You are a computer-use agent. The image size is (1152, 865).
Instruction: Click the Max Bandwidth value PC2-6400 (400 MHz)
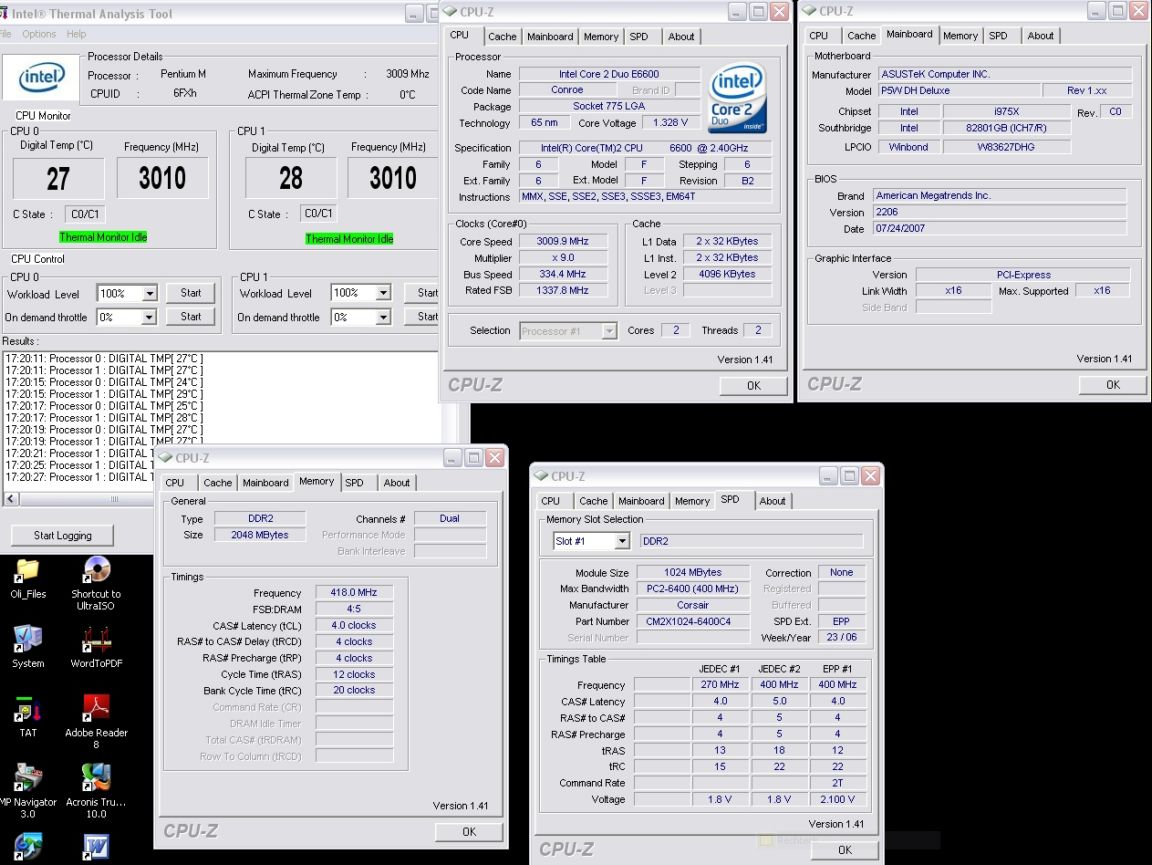tap(693, 589)
